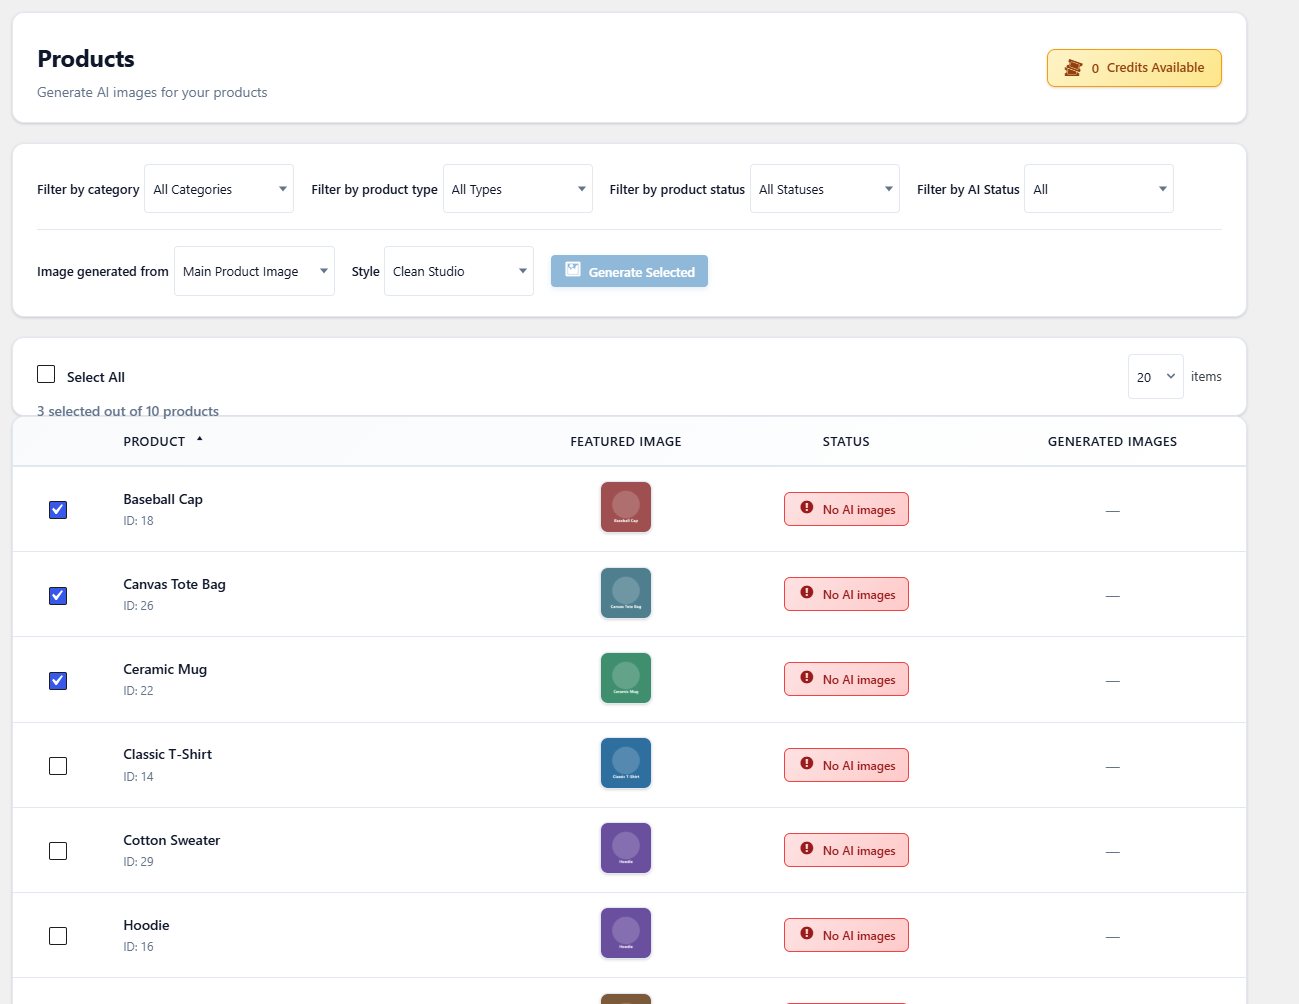Screen dimensions: 1299x1004
Task: Click No AI images badge for Hoodie
Action: click(846, 935)
